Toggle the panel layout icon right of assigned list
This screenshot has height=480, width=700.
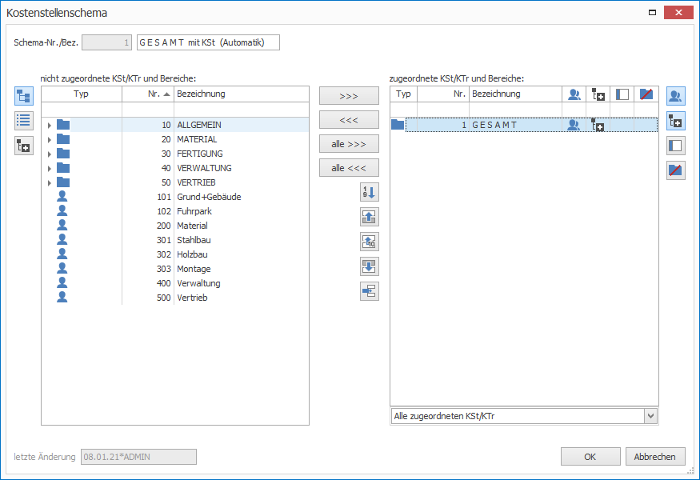pos(675,146)
